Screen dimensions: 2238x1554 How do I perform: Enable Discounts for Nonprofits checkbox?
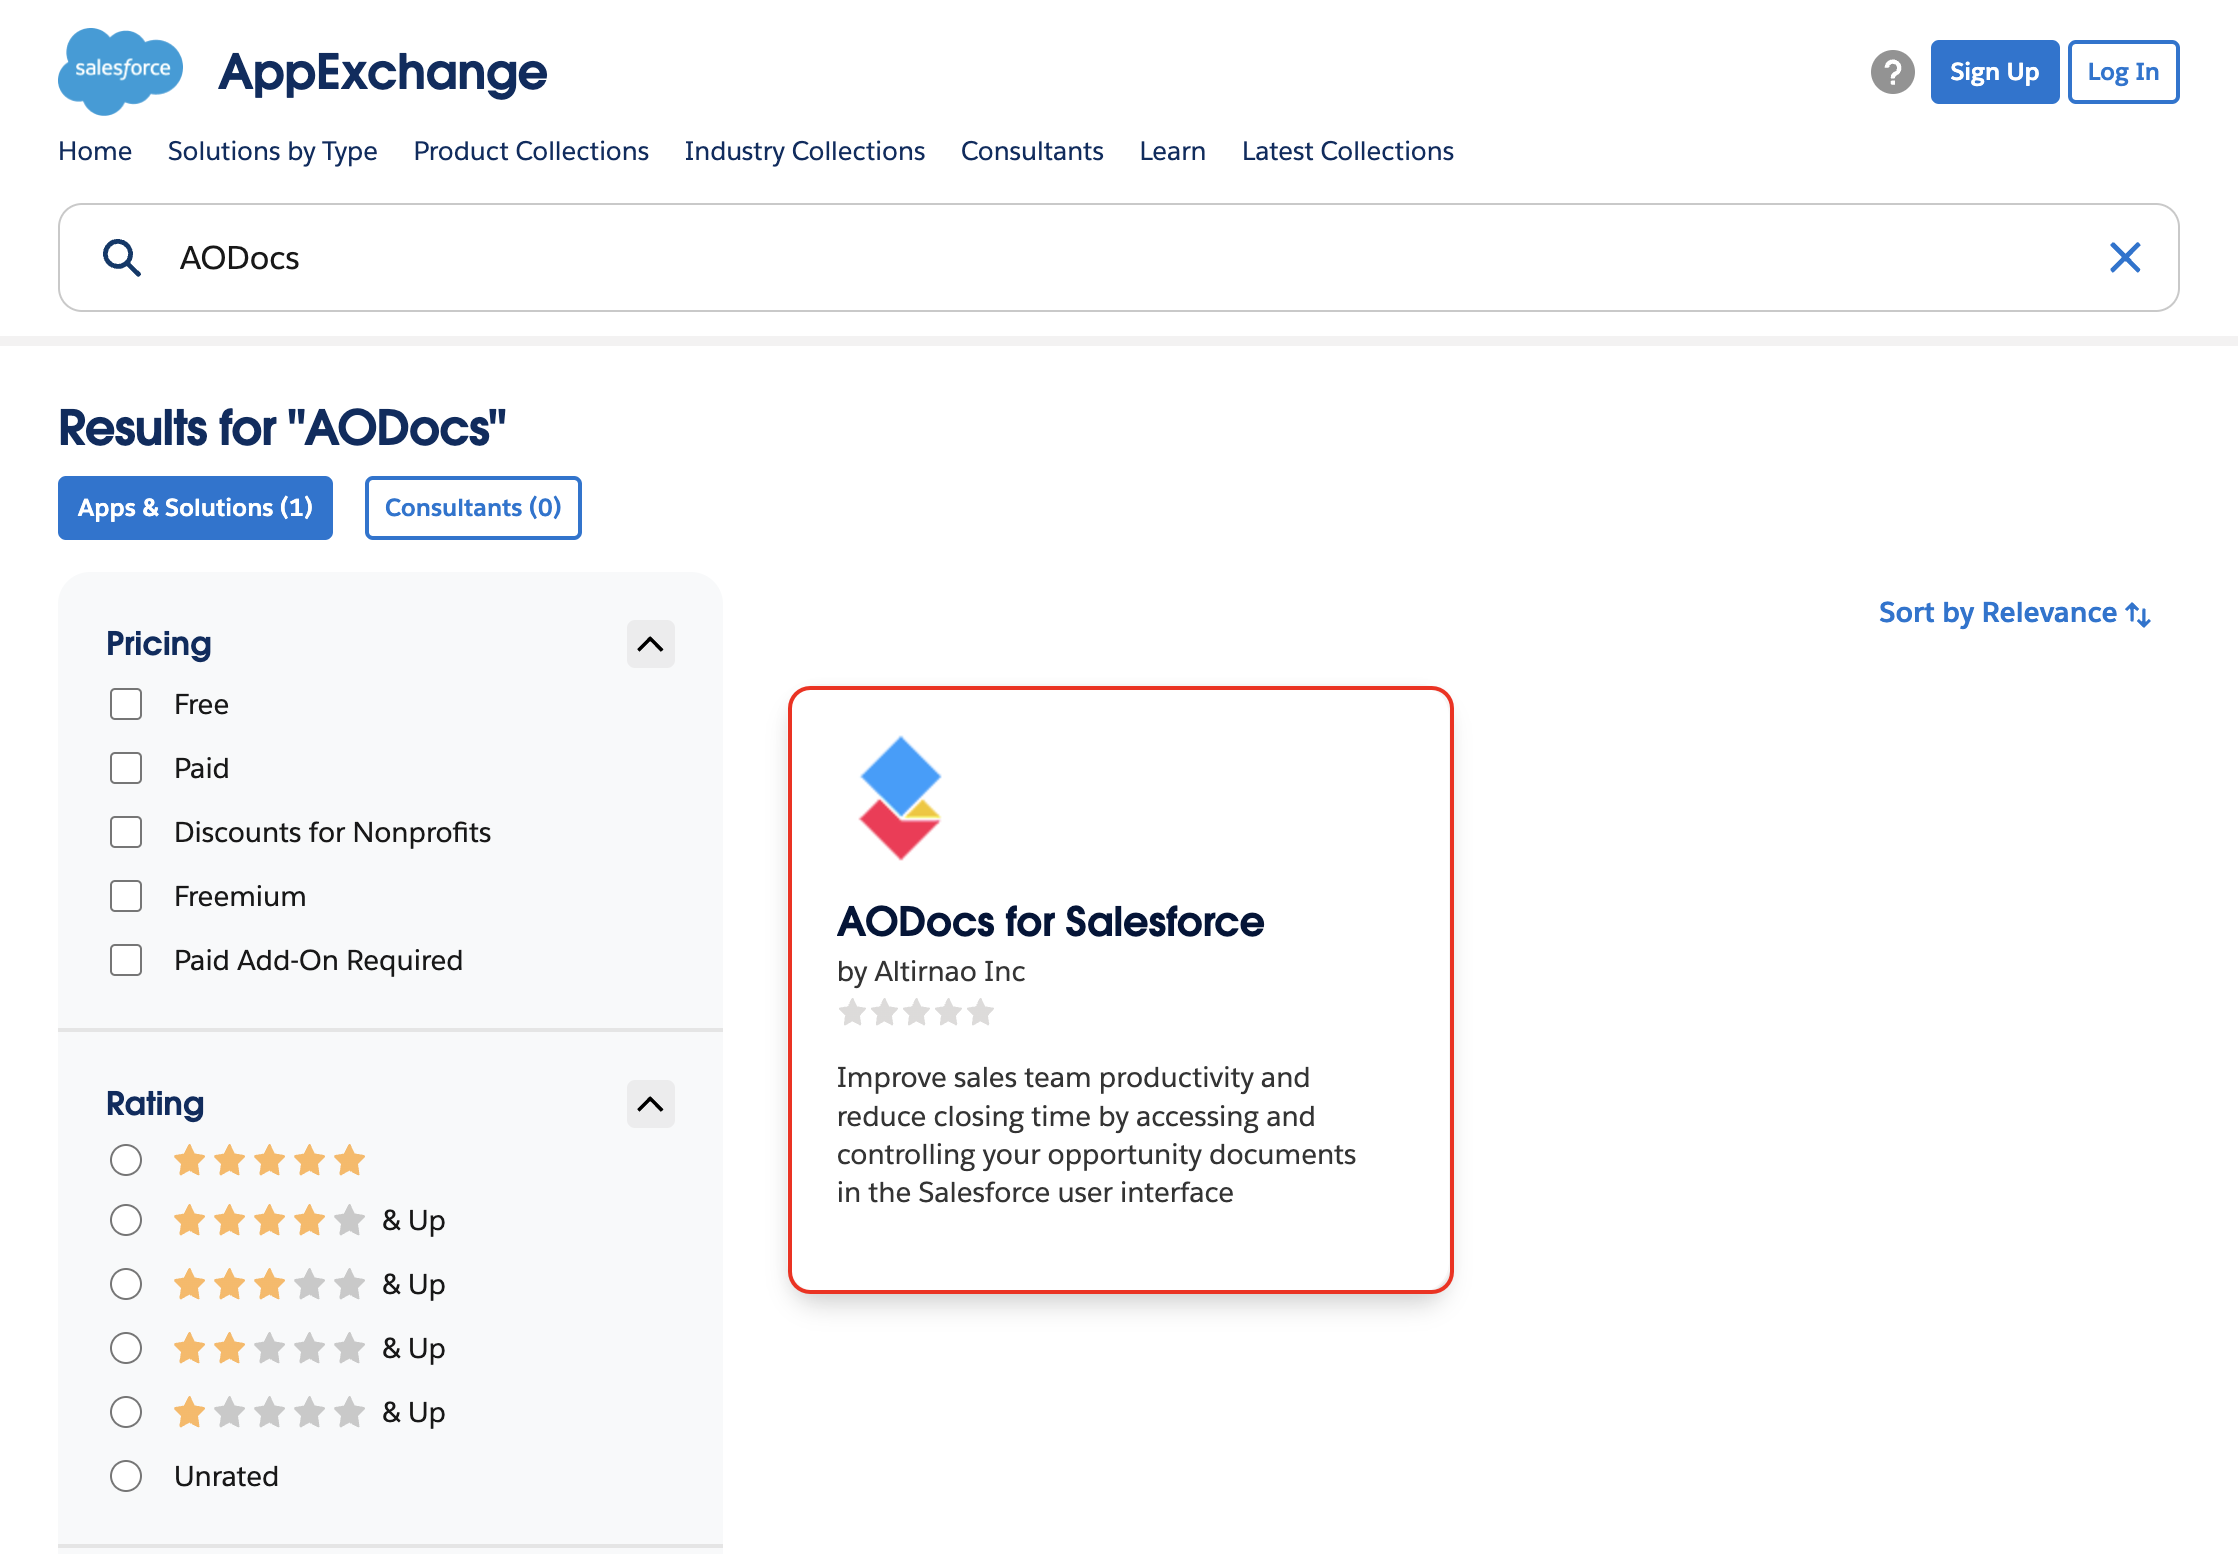click(126, 832)
